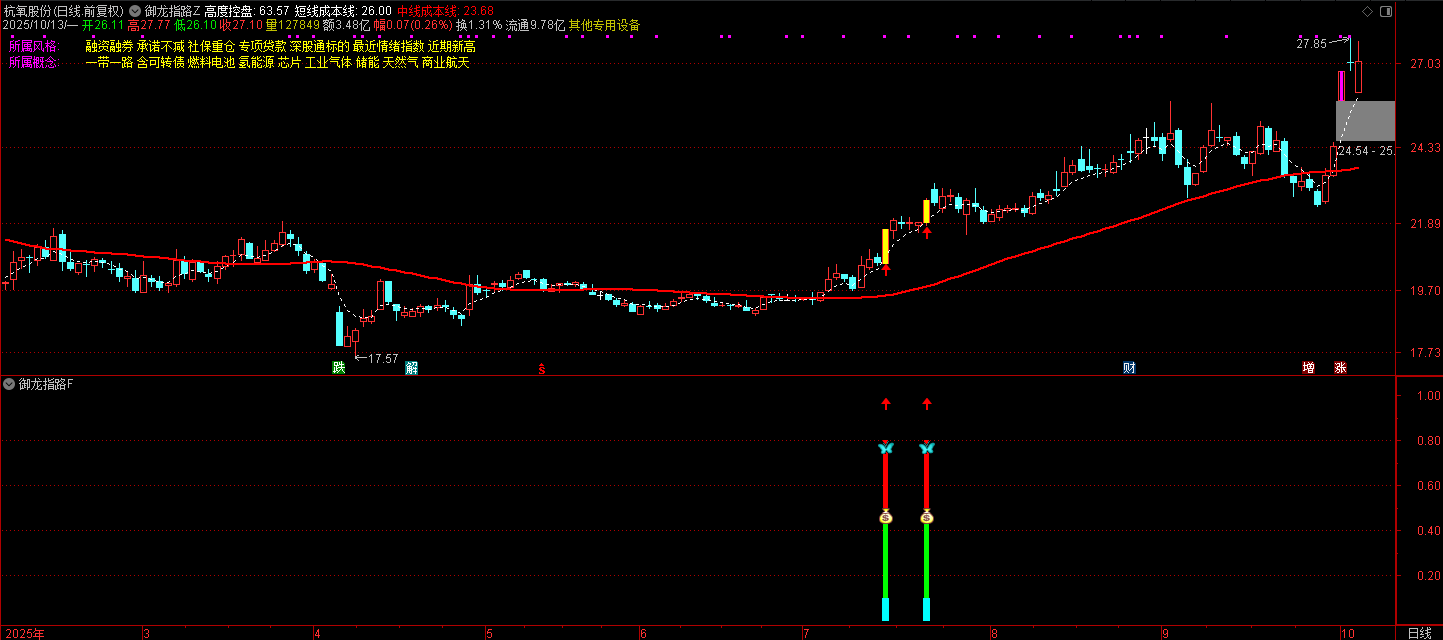Click the red 涨 event marker
1443x640 pixels.
click(x=1340, y=368)
